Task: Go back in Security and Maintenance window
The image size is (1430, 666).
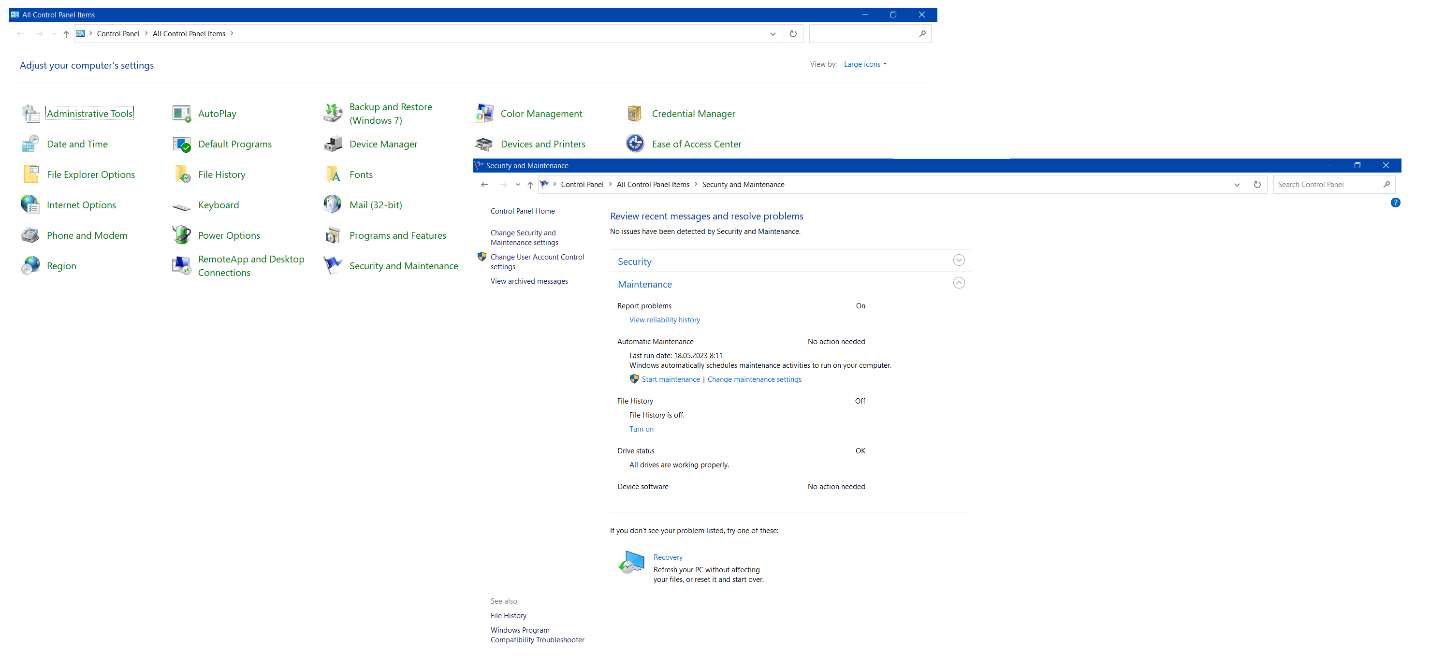Action: coord(485,185)
